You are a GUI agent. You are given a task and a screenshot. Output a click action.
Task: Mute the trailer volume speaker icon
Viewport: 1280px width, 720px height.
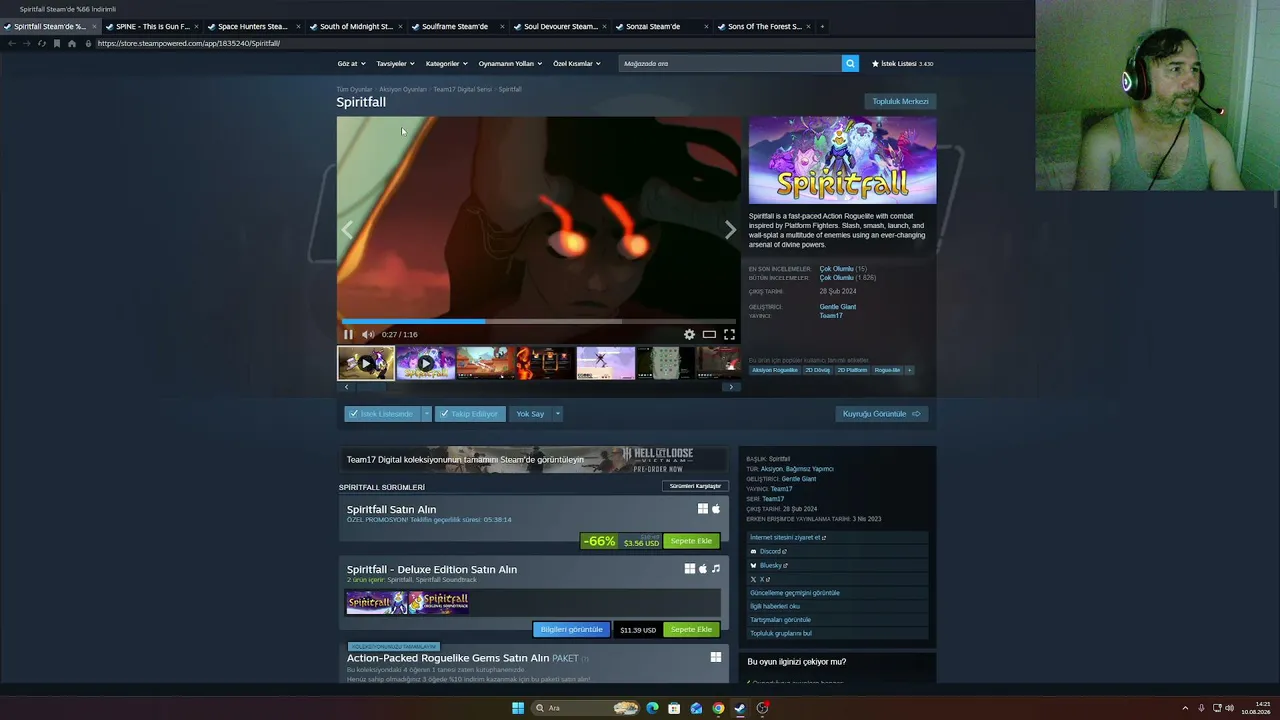pos(368,334)
